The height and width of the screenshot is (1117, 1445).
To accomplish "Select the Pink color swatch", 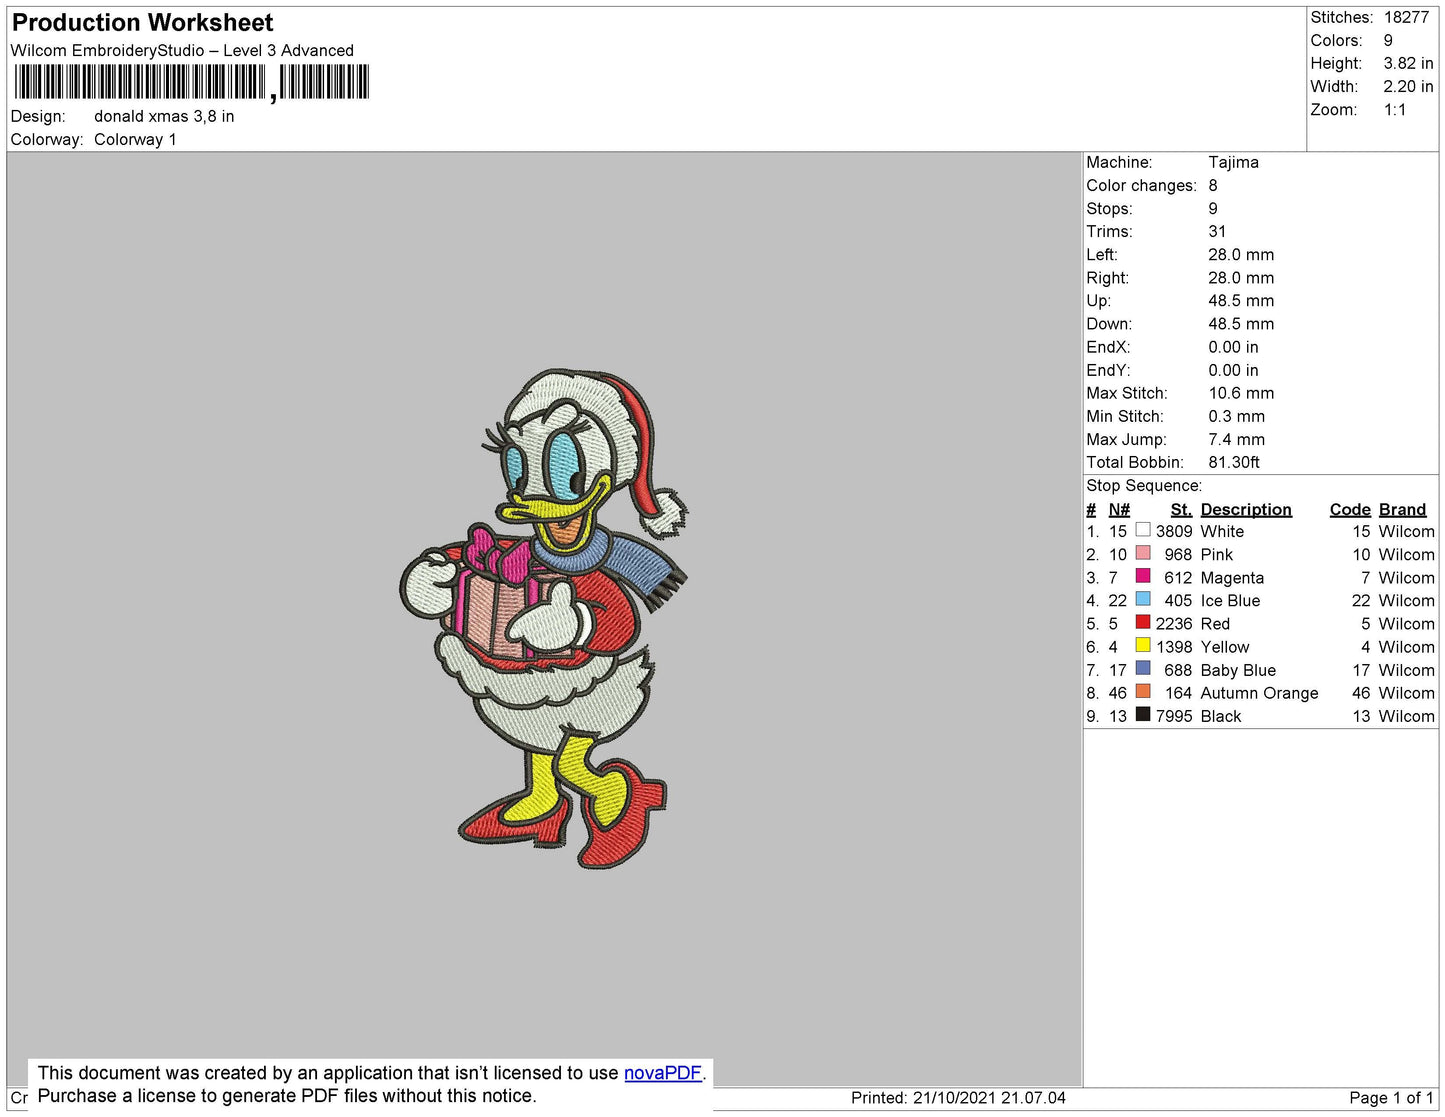I will pos(1143,553).
